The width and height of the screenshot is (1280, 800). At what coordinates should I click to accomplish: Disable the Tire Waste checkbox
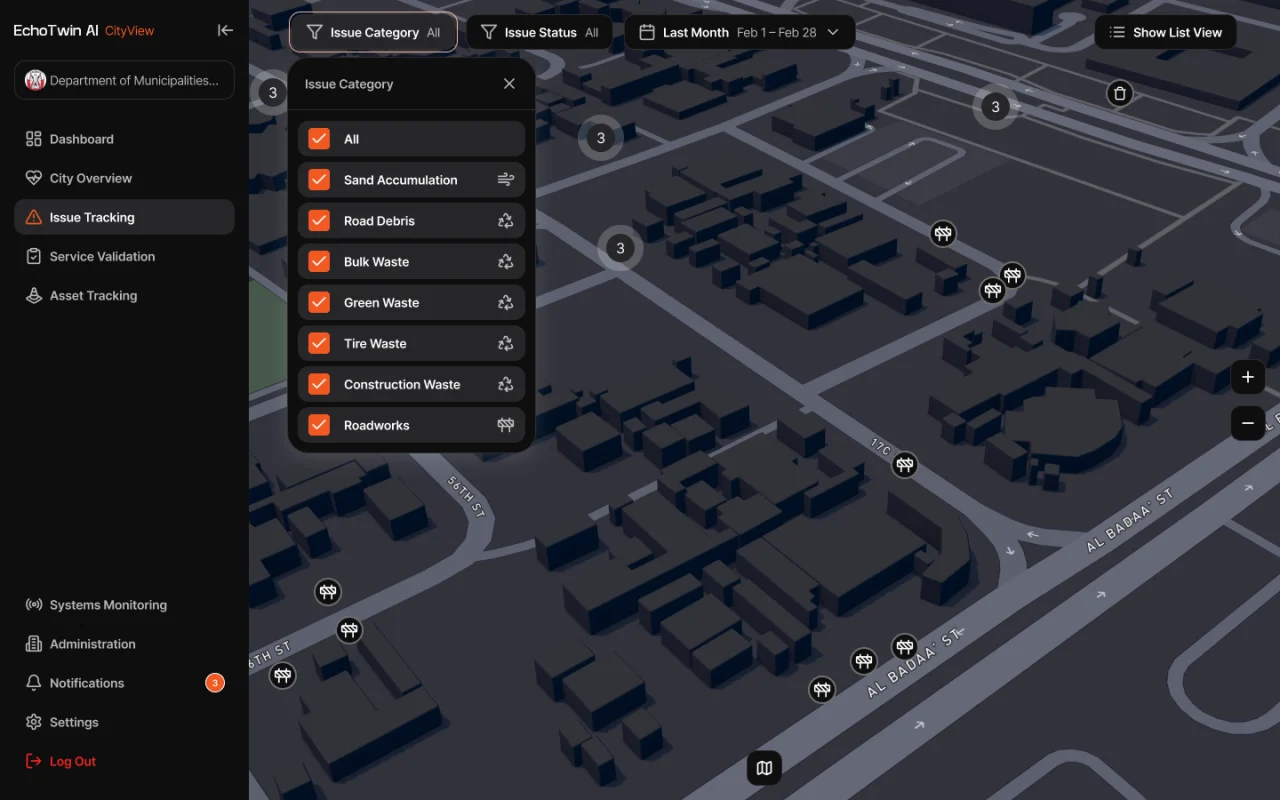click(319, 343)
